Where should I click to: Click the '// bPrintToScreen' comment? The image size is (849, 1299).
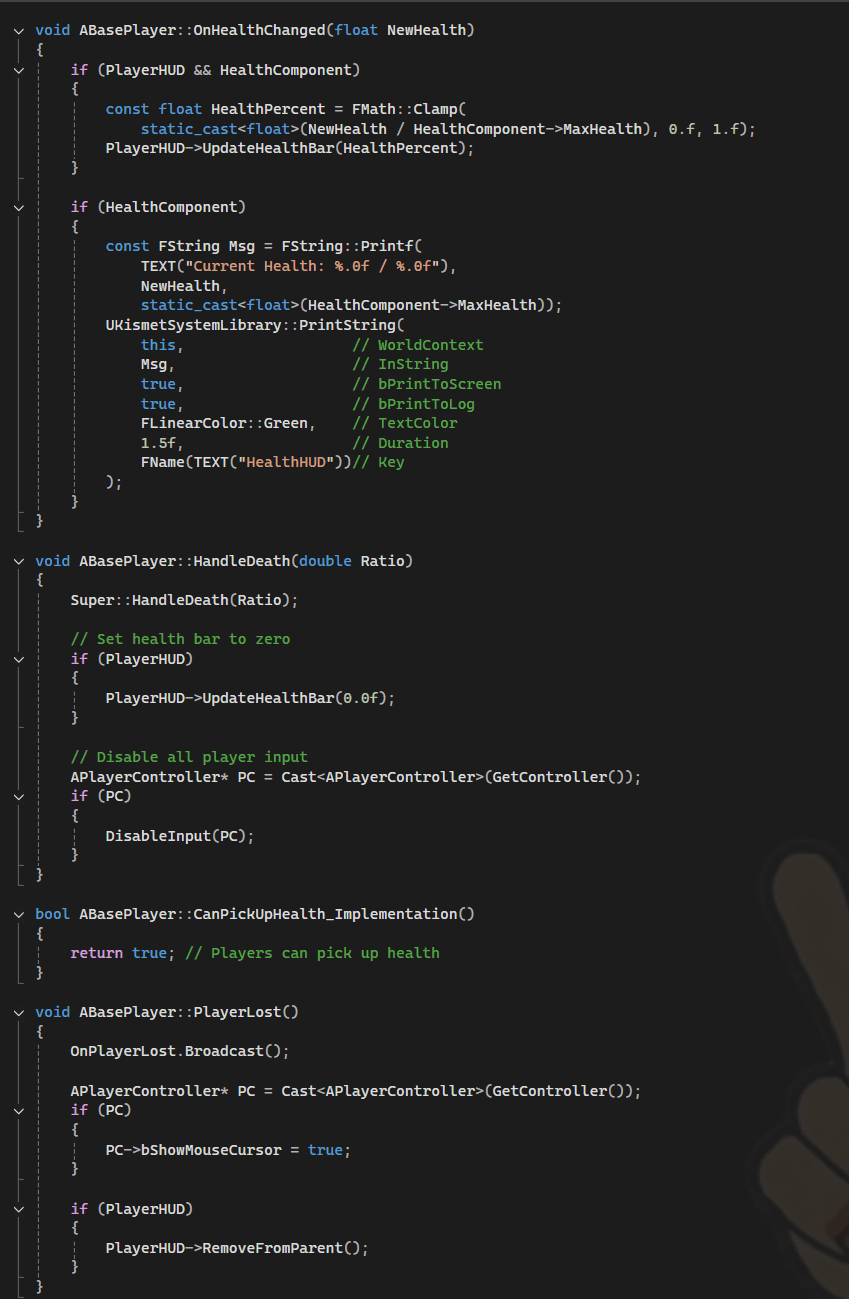pyautogui.click(x=427, y=384)
